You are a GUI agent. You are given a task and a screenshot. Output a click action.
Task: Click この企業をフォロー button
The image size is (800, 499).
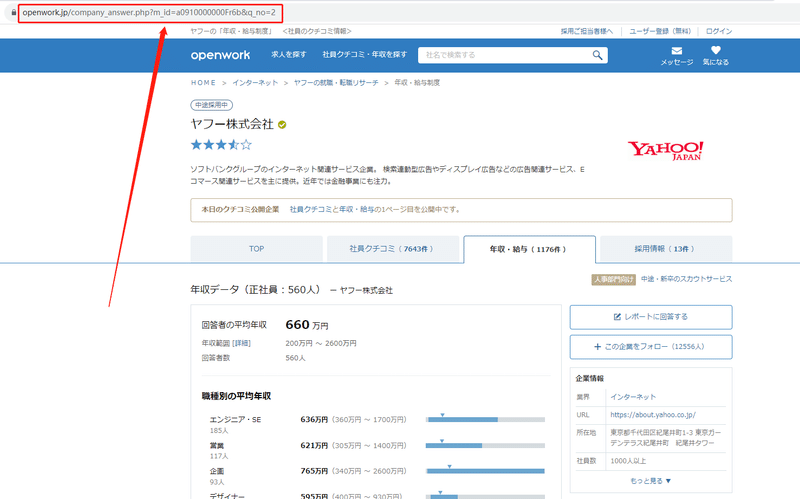click(x=651, y=347)
